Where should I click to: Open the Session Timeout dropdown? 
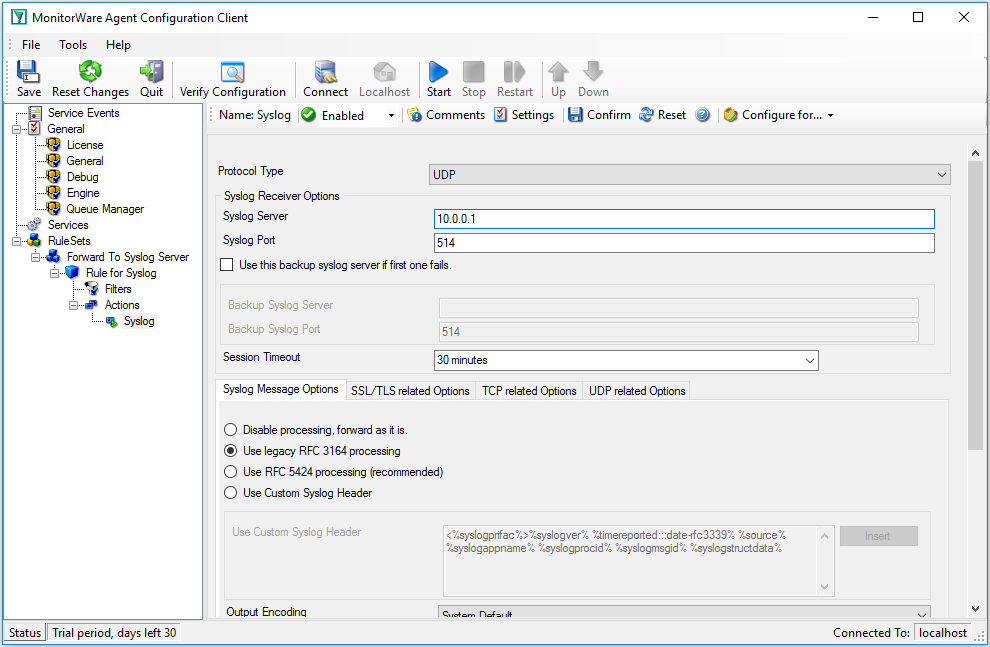click(x=626, y=360)
